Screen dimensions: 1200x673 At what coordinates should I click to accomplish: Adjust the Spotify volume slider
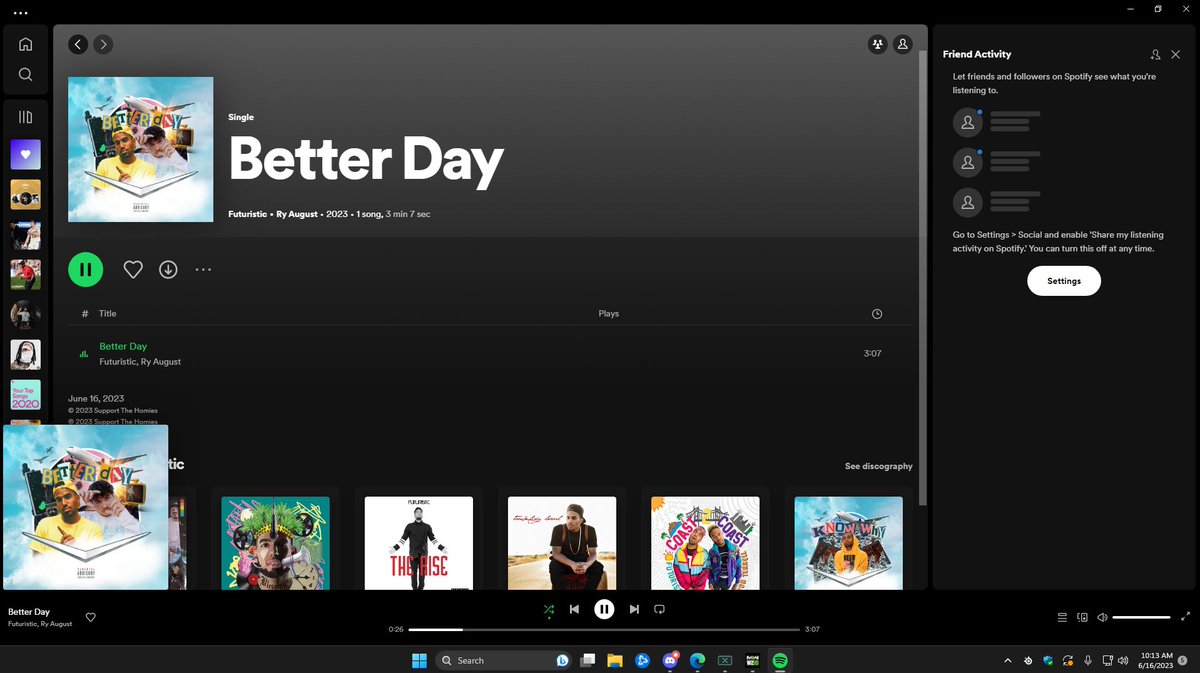[1141, 617]
